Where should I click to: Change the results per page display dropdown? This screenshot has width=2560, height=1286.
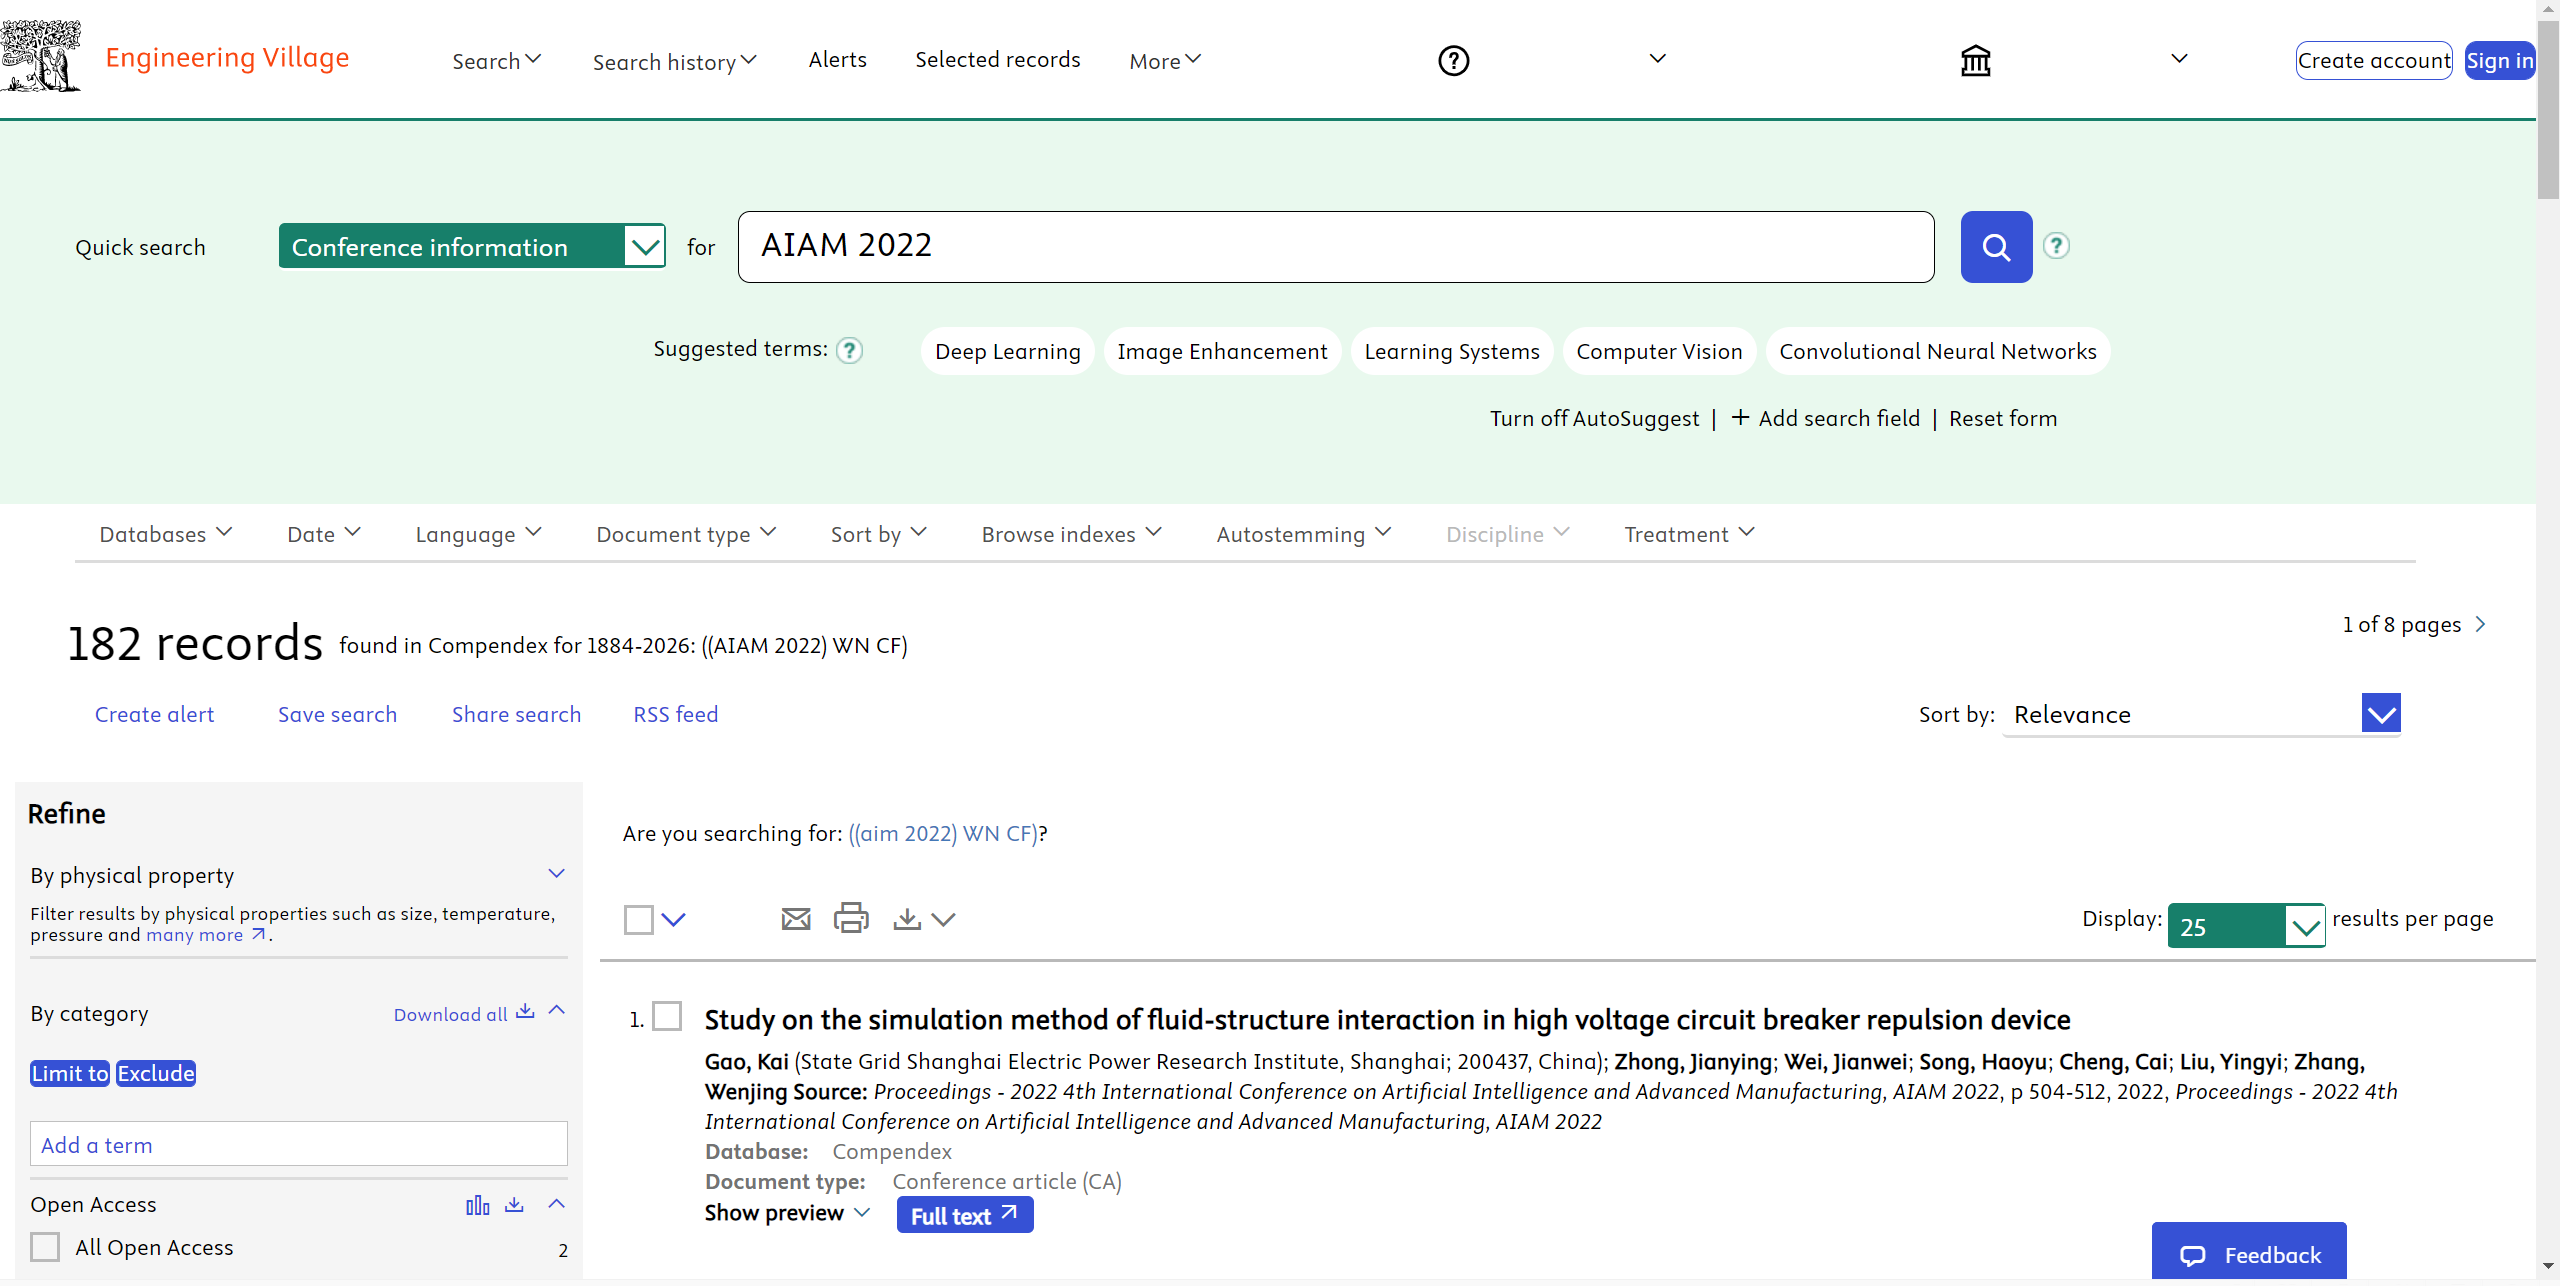2246,926
